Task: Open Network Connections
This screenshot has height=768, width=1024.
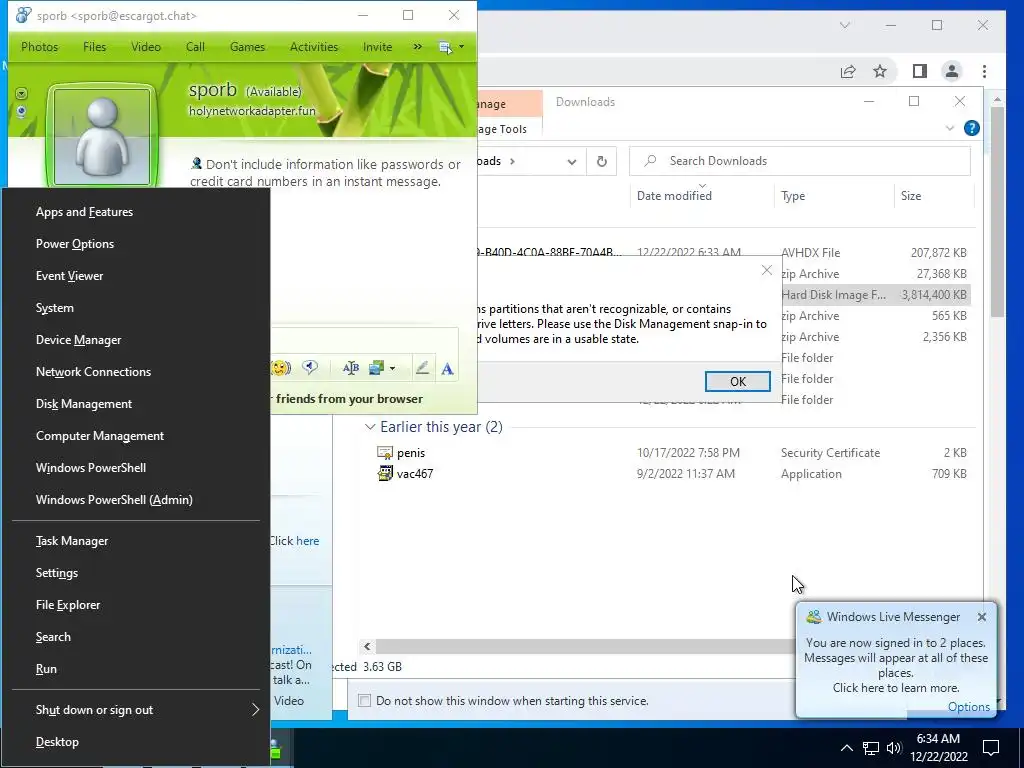Action: 93,372
